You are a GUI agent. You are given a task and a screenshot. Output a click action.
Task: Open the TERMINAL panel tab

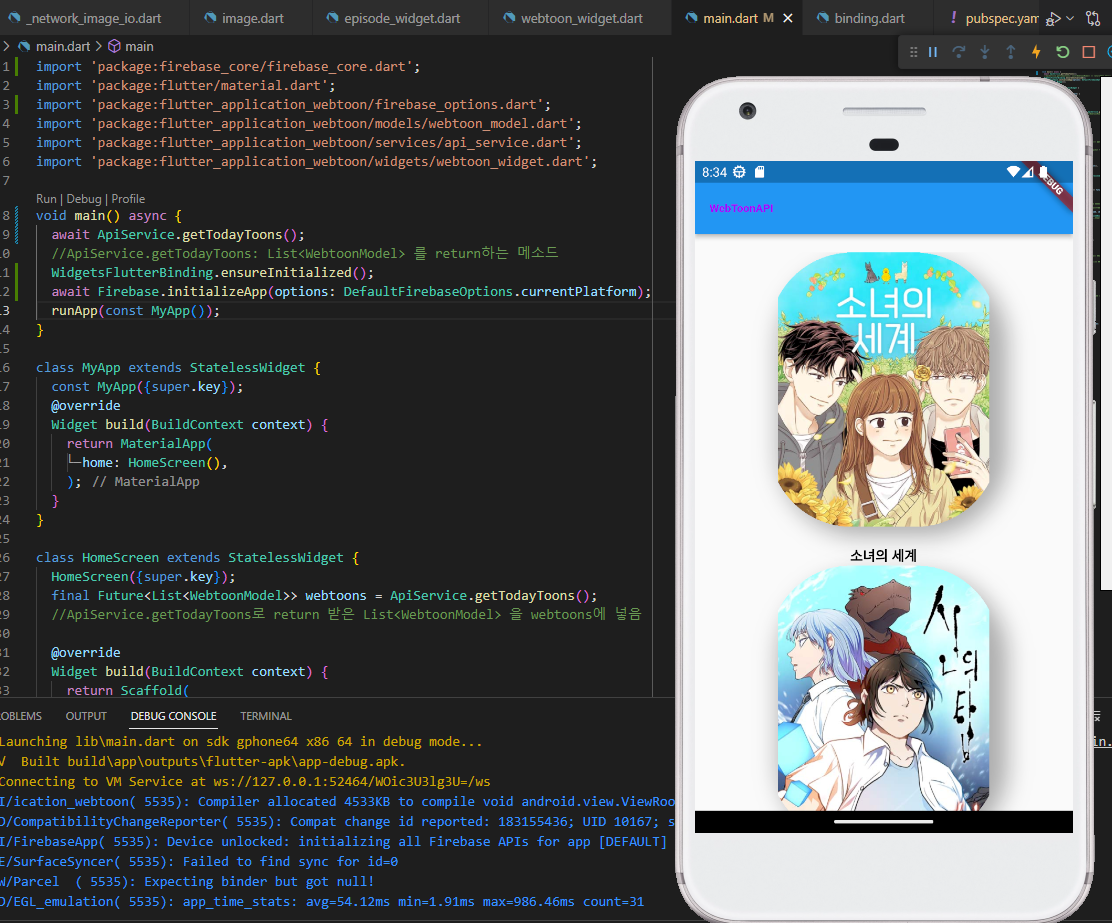point(266,716)
